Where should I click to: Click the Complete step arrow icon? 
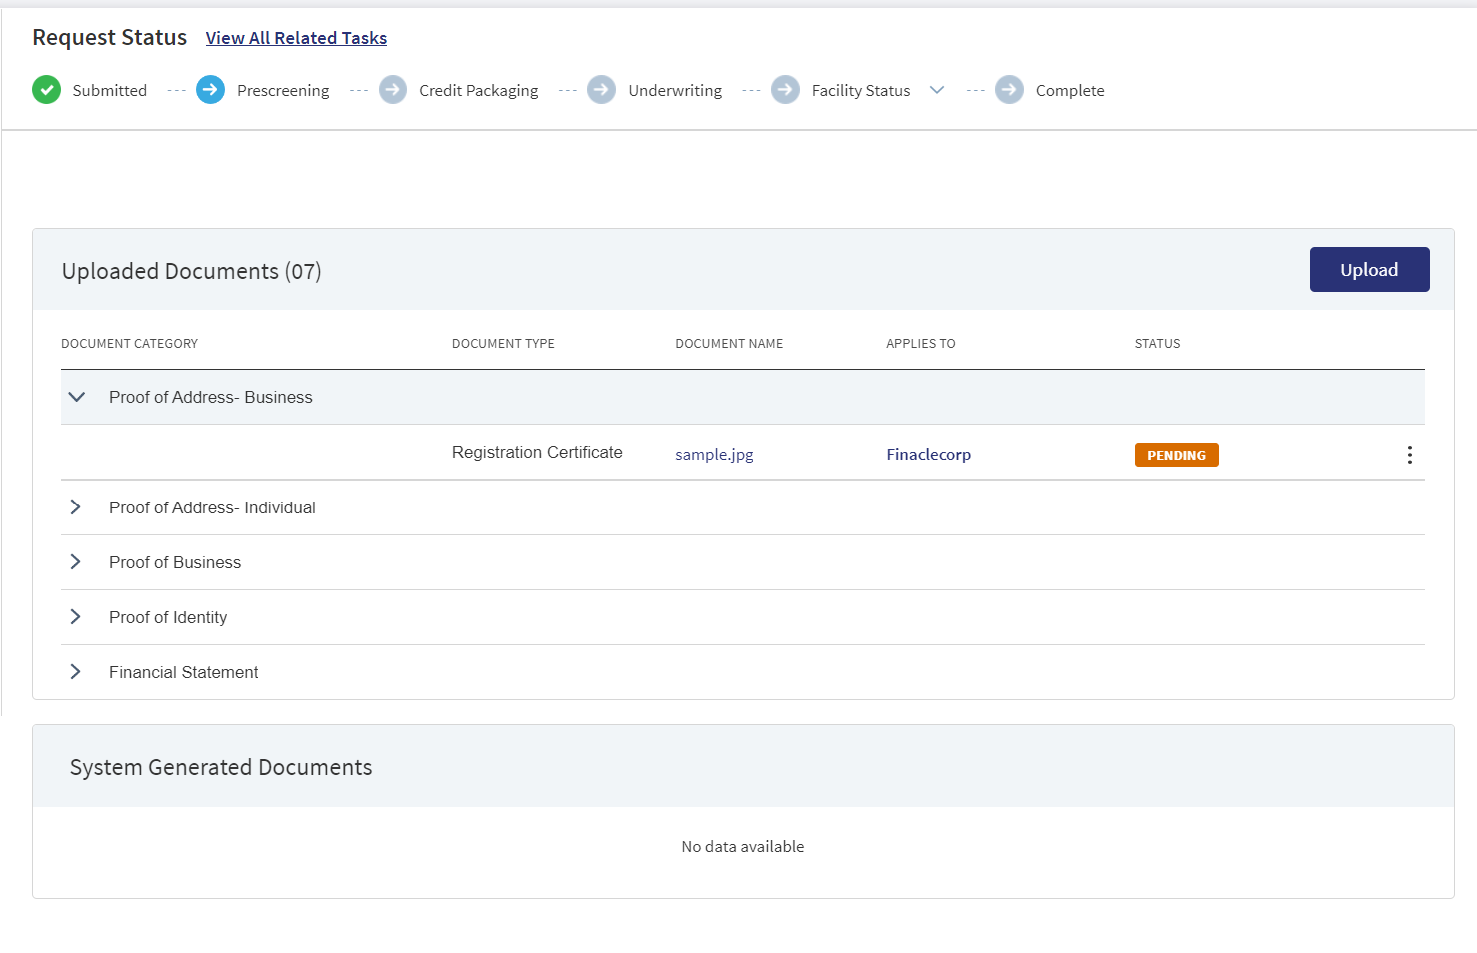click(x=1009, y=90)
